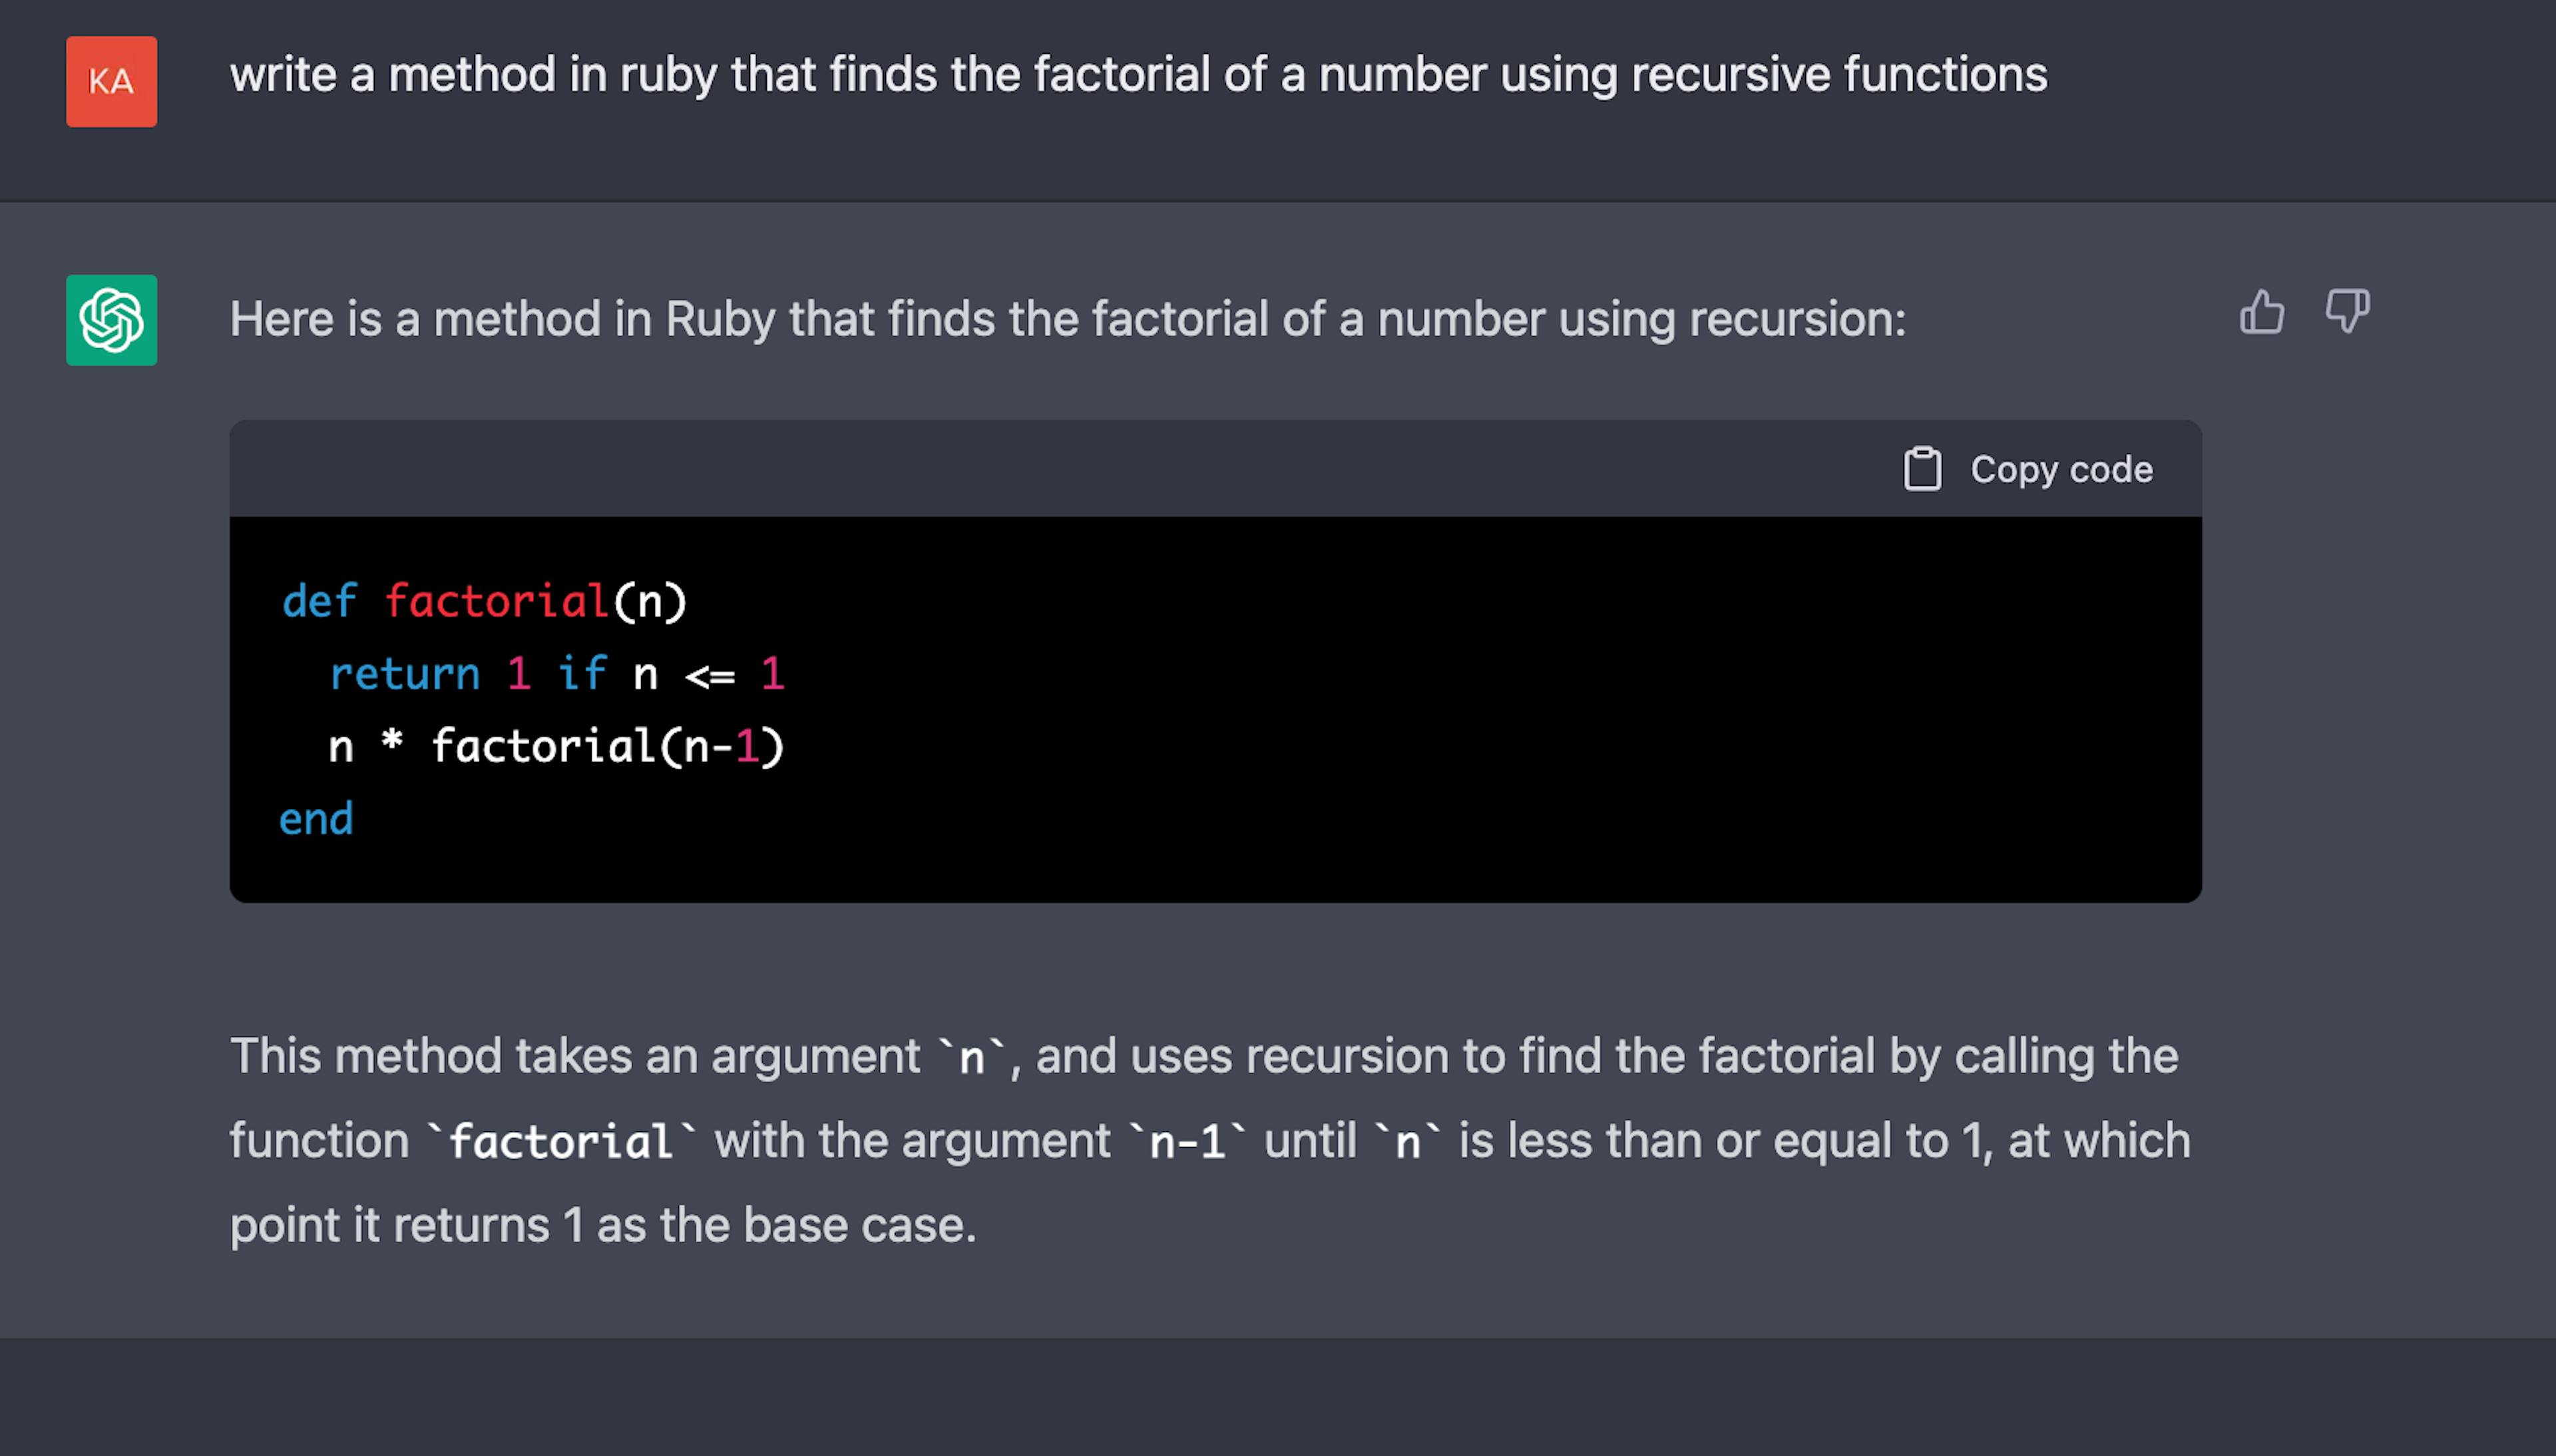Click the clipboard icon in code header
The image size is (2556, 1456).
(x=1922, y=469)
